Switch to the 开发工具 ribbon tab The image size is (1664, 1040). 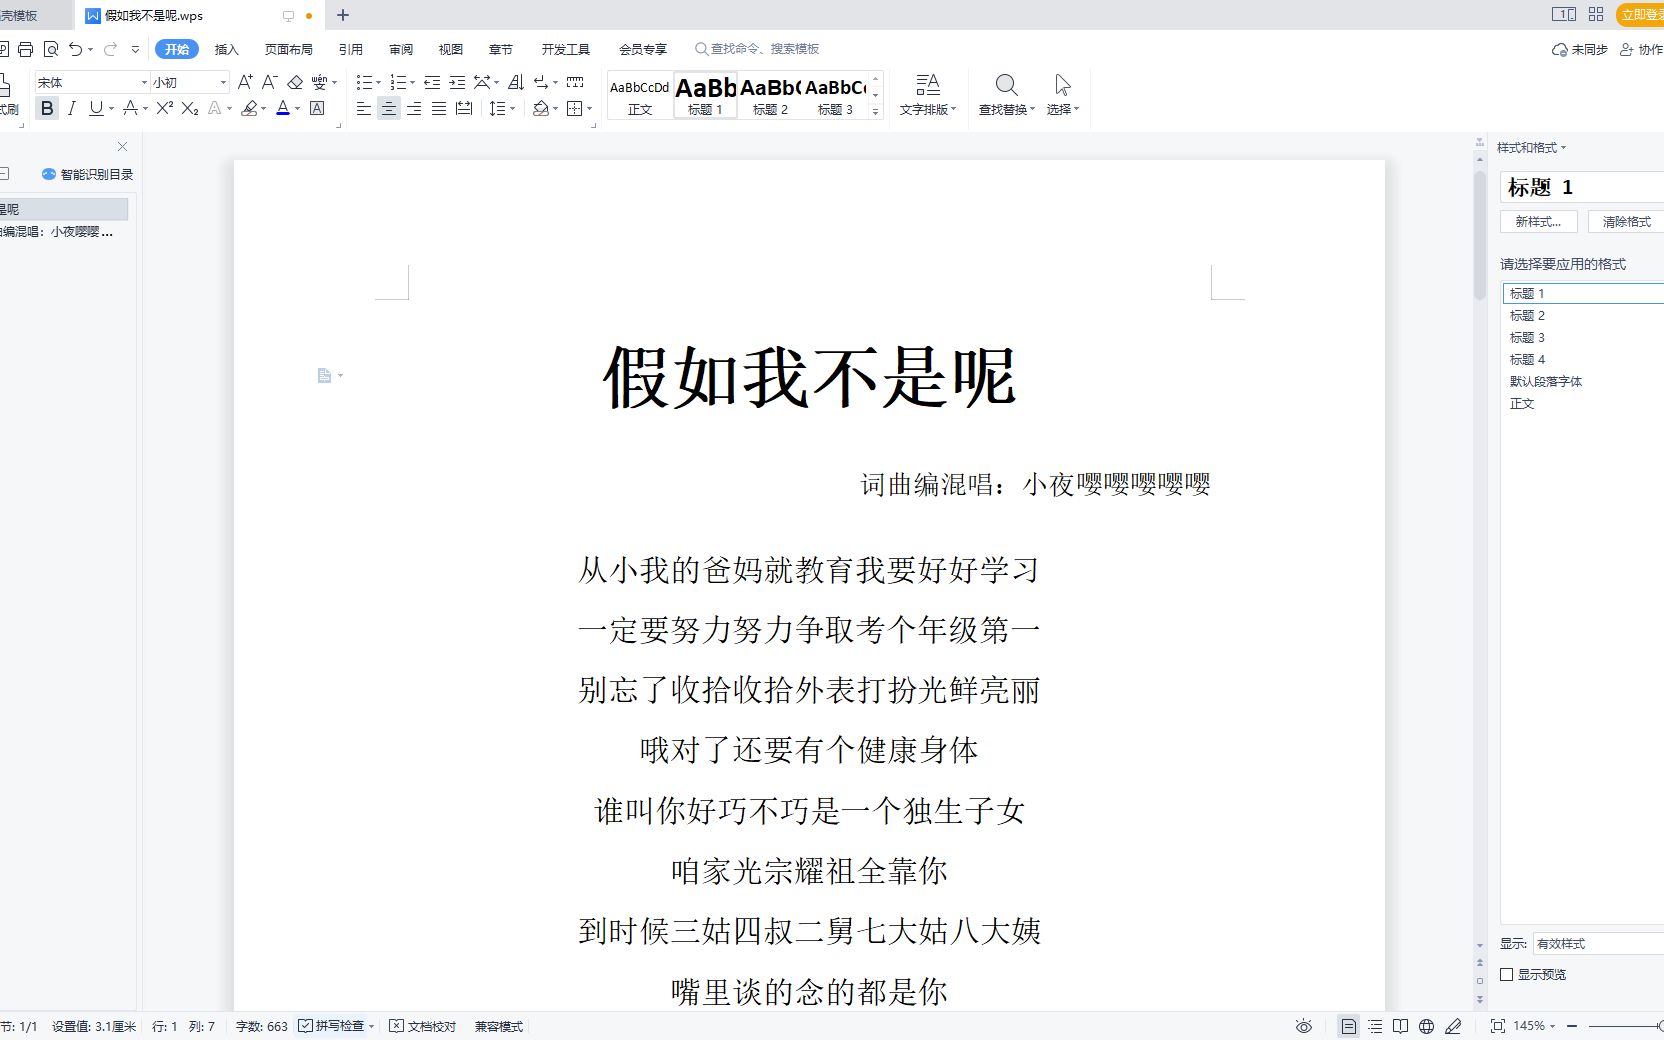click(x=566, y=49)
